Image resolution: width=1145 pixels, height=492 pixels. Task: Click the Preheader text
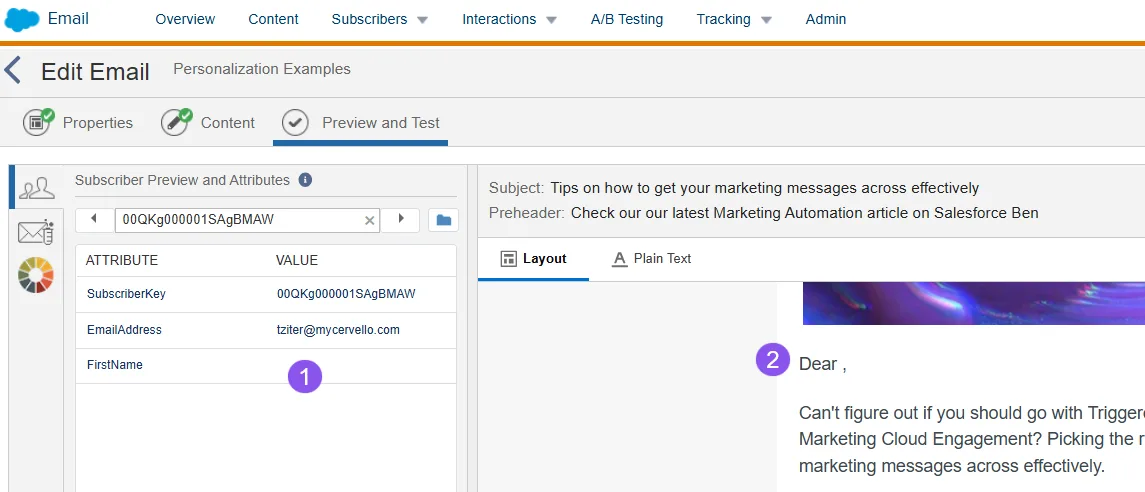[804, 213]
